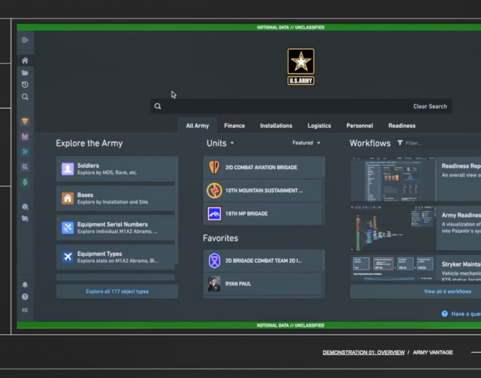The height and width of the screenshot is (378, 481).
Task: Open View all 6 workflows link
Action: [x=447, y=291]
